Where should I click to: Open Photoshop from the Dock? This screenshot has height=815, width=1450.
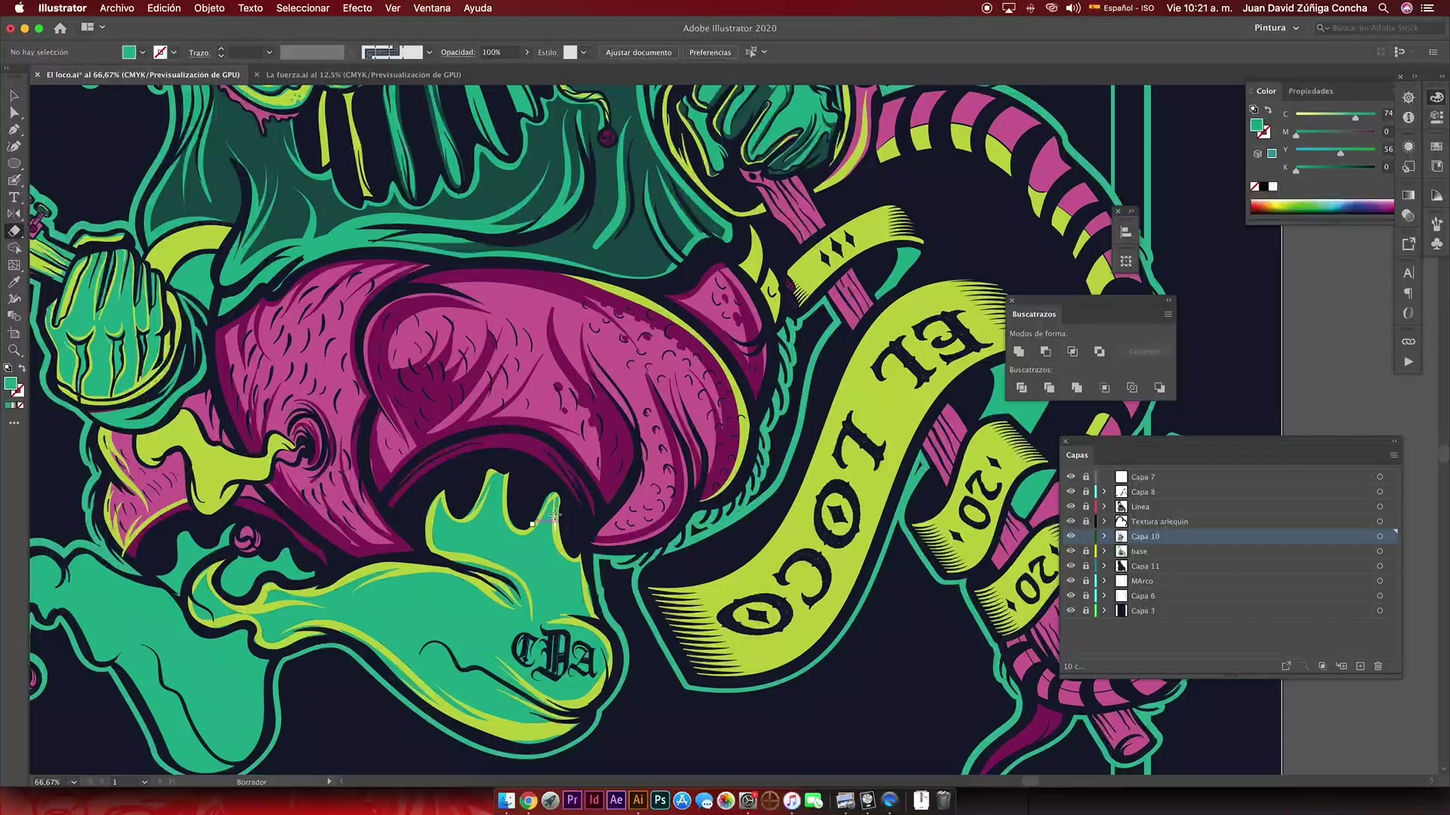pos(660,800)
